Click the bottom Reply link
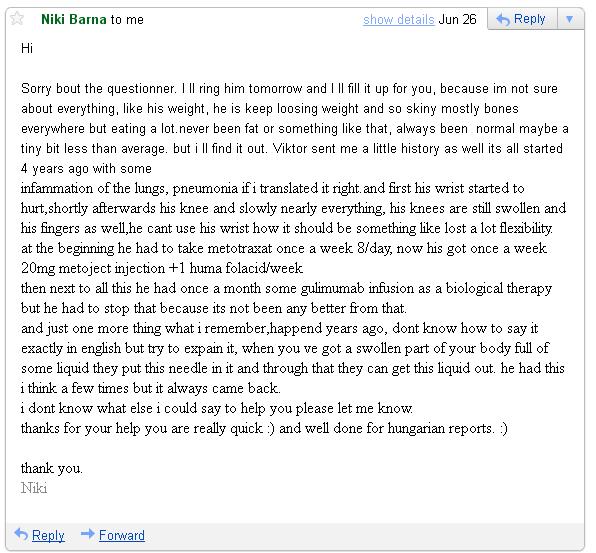The width and height of the screenshot is (596, 553). 48,535
